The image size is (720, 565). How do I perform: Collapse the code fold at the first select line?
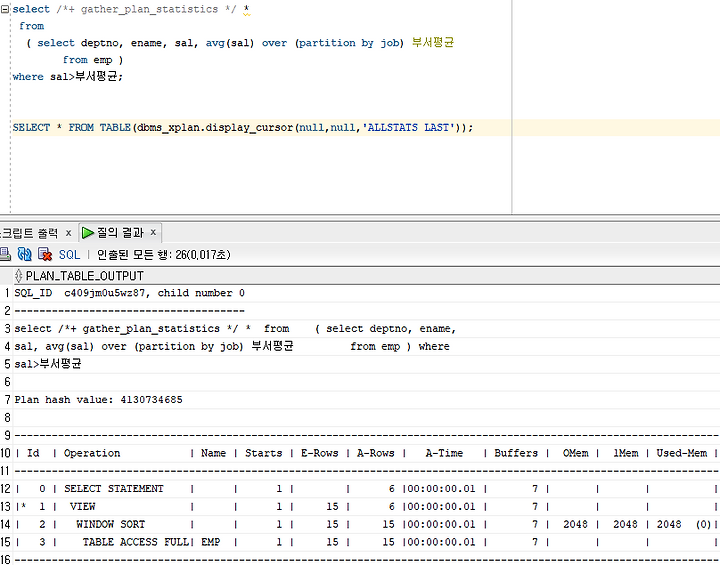coord(5,9)
